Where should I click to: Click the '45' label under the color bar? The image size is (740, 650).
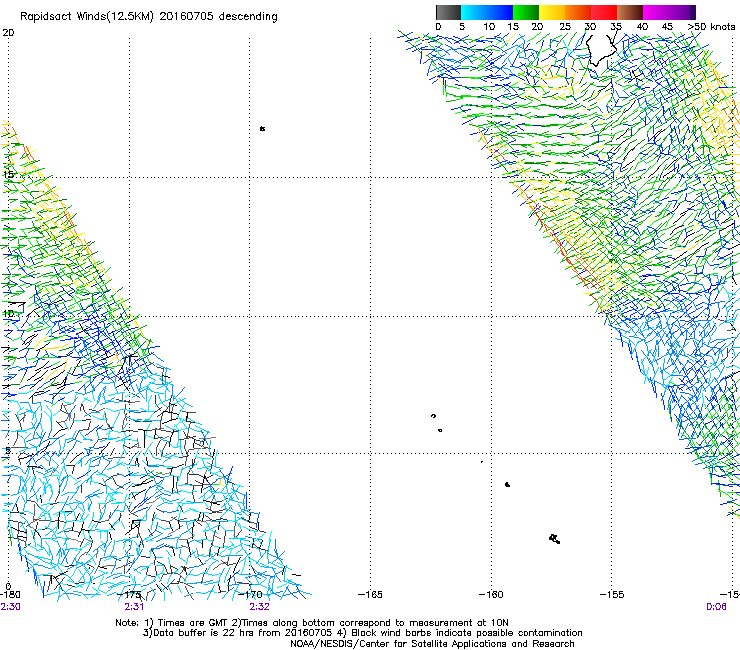pyautogui.click(x=667, y=26)
